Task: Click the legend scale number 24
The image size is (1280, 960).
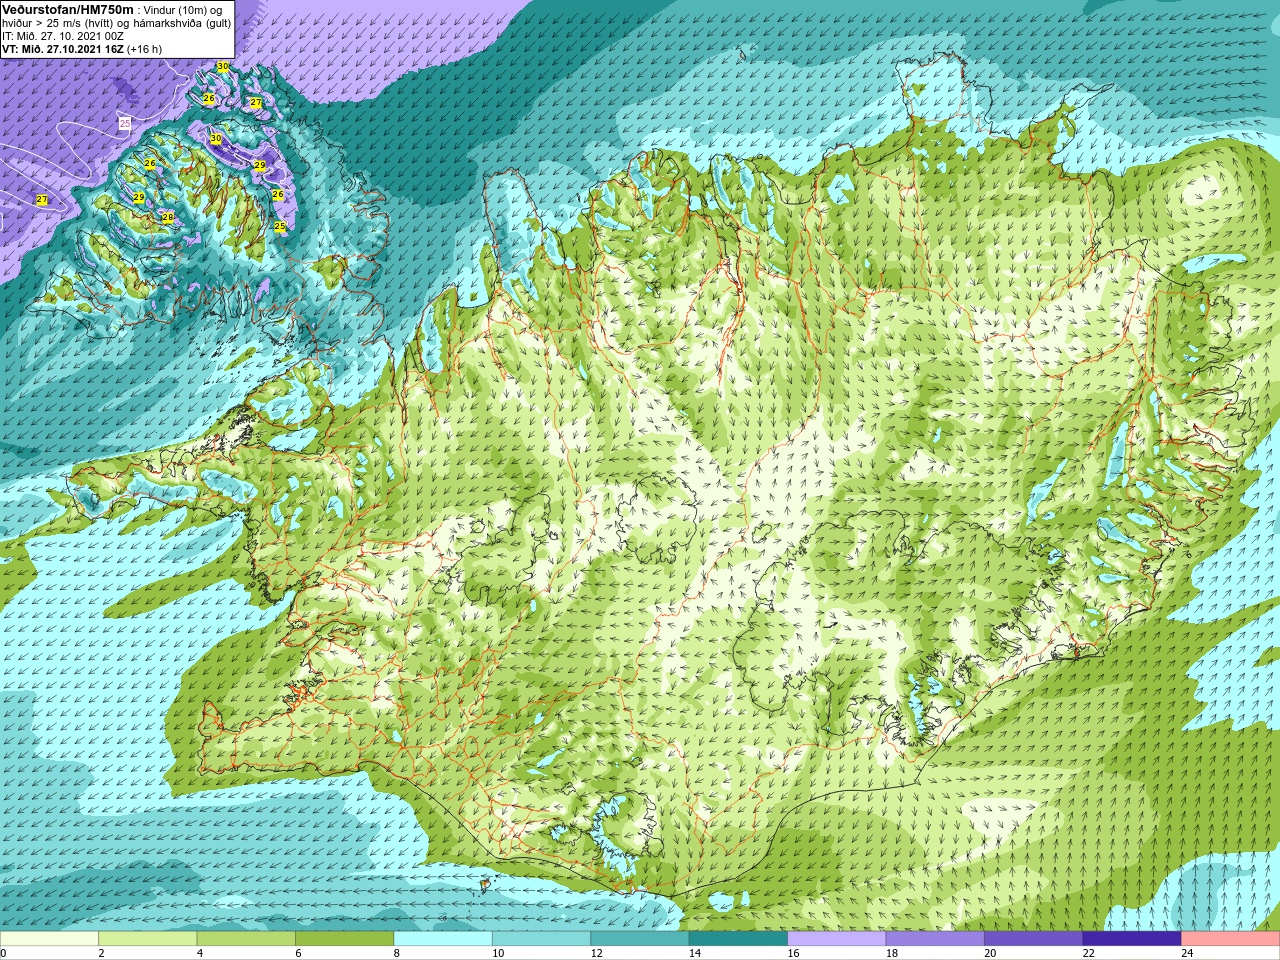Action: 1188,953
